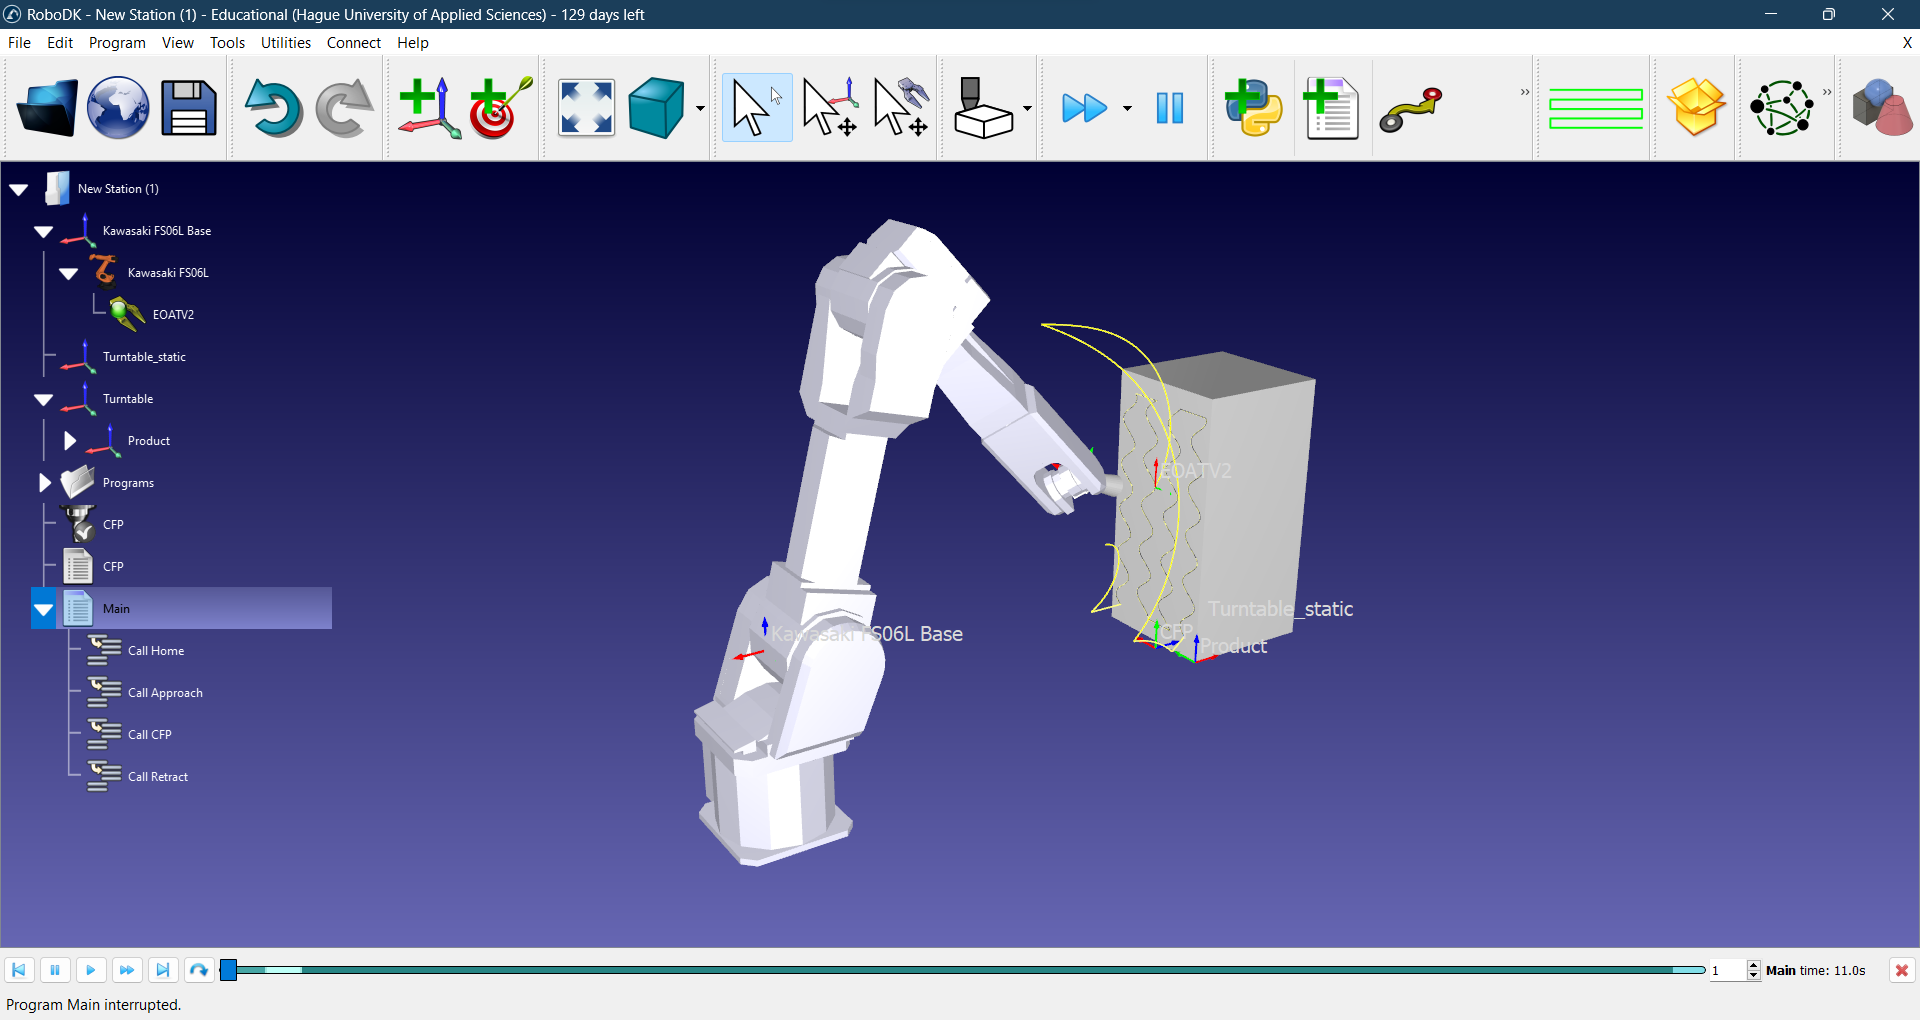The height and width of the screenshot is (1020, 1920).
Task: Expand Product frame node
Action: tap(69, 441)
